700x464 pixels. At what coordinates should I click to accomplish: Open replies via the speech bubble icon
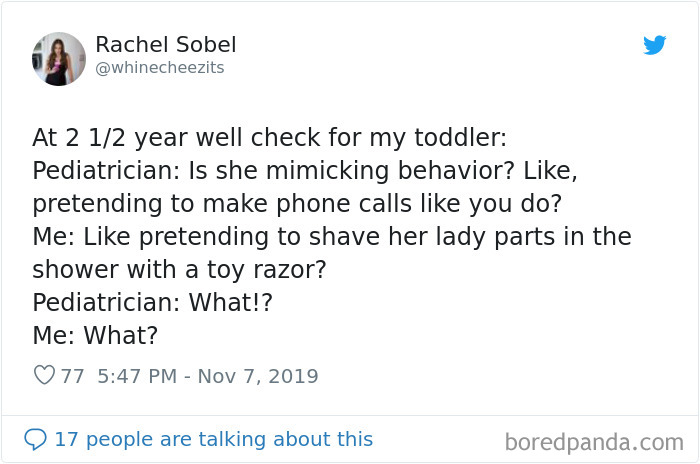click(35, 439)
